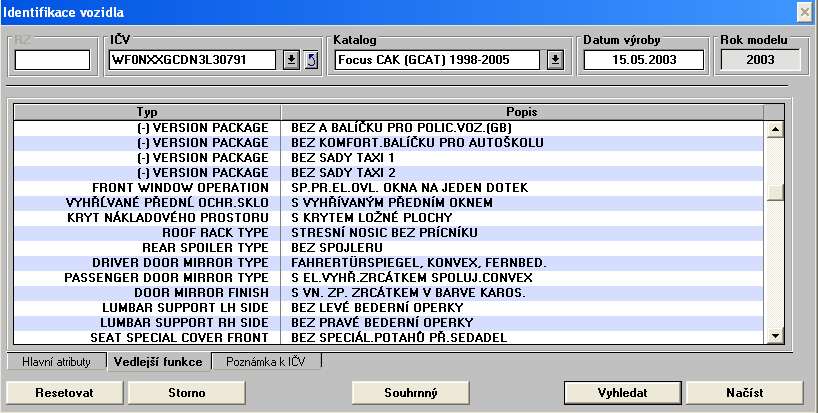This screenshot has width=818, height=413.
Task: Click the IČV text input field
Action: click(191, 60)
